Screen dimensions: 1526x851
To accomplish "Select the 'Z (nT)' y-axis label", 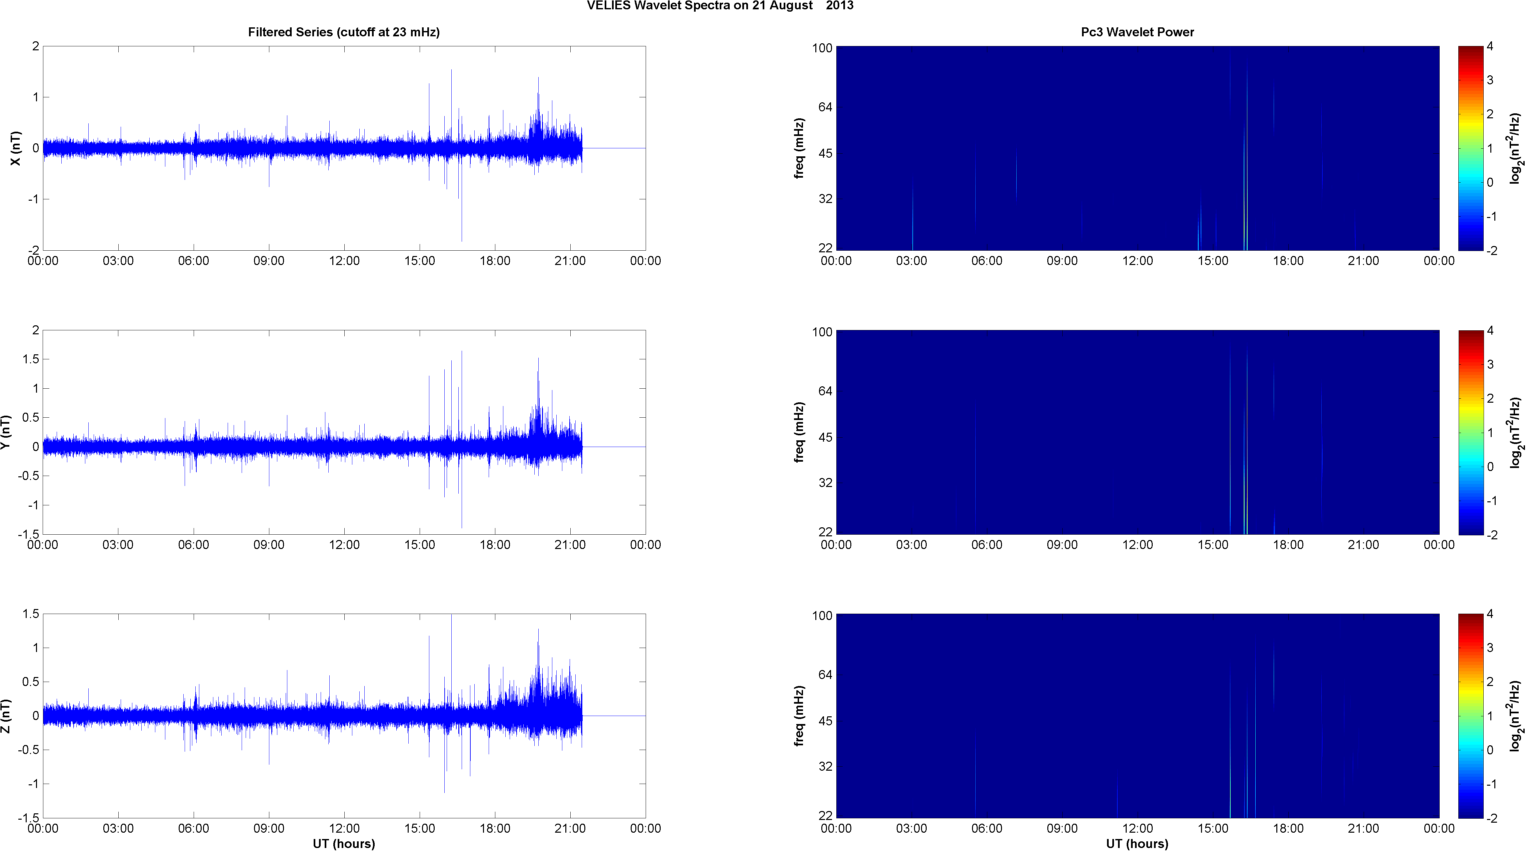I will click(x=5, y=716).
